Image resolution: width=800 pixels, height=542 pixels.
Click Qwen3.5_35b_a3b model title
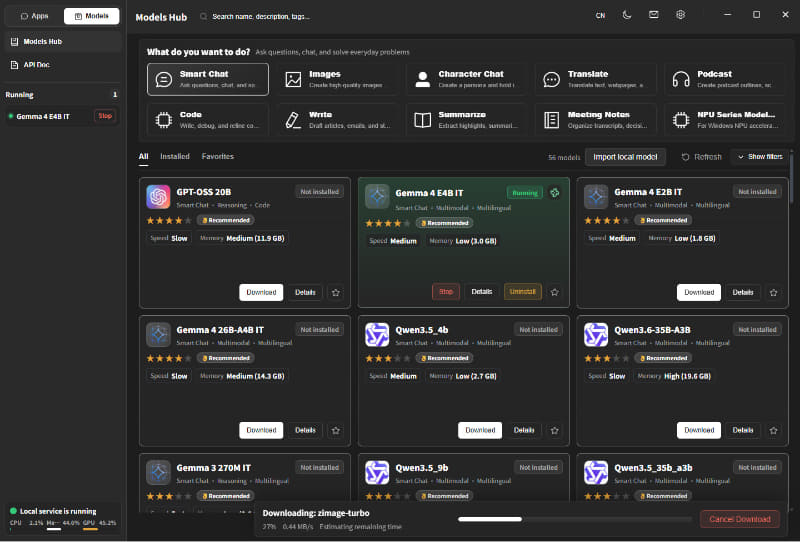point(653,468)
